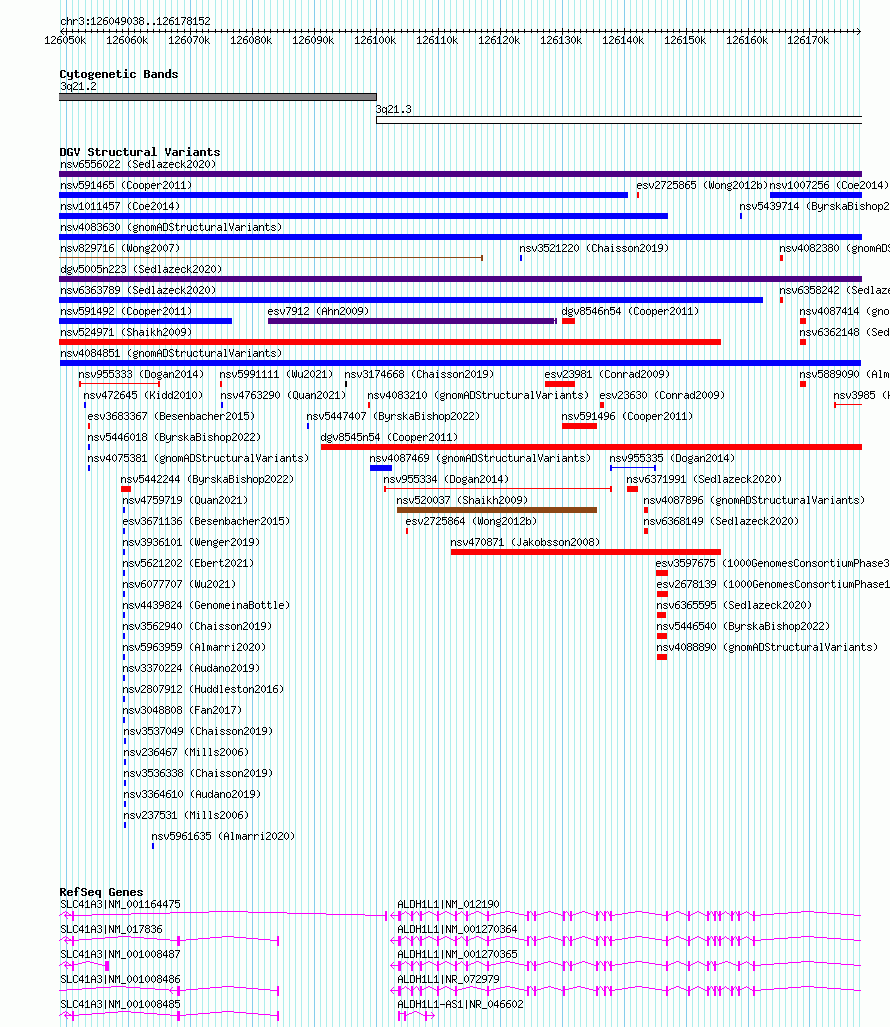Click the white 3q21.3 cytogenetic band bar
The height and width of the screenshot is (1027, 890).
click(x=619, y=120)
